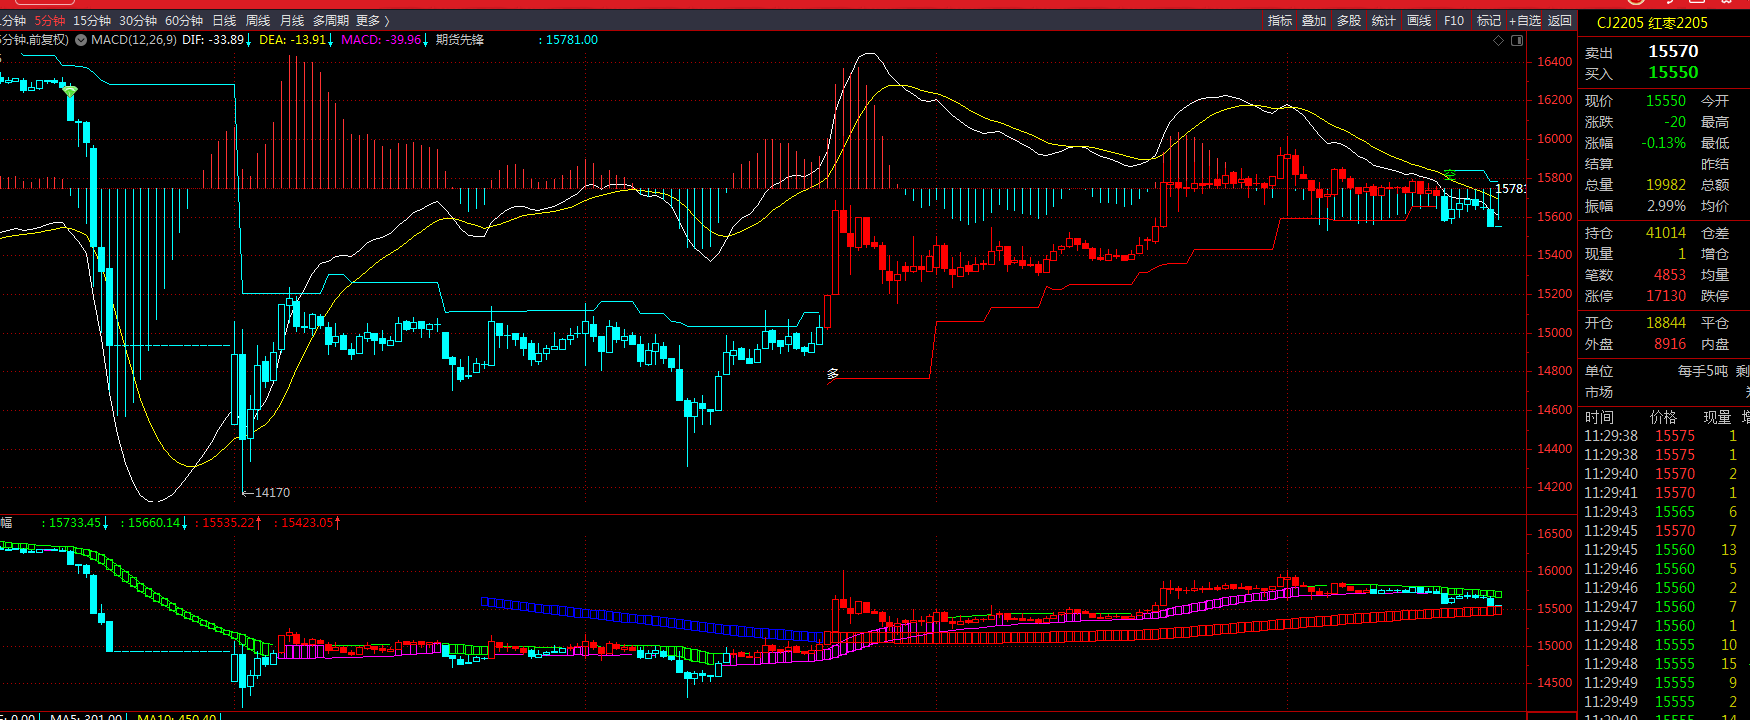The height and width of the screenshot is (720, 1750).
Task: Click the 现量 column header in tick list
Action: (x=1717, y=417)
